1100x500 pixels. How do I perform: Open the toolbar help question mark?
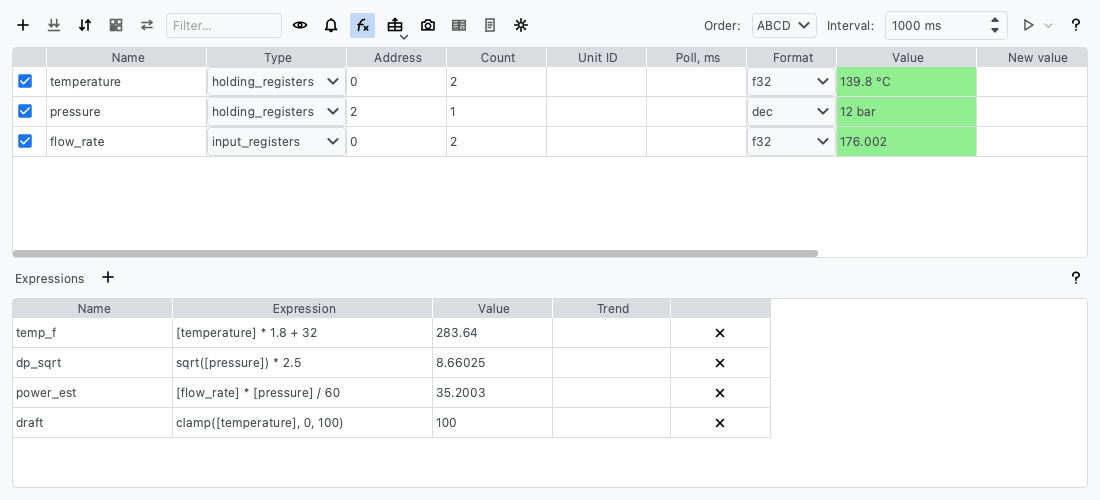(1075, 25)
